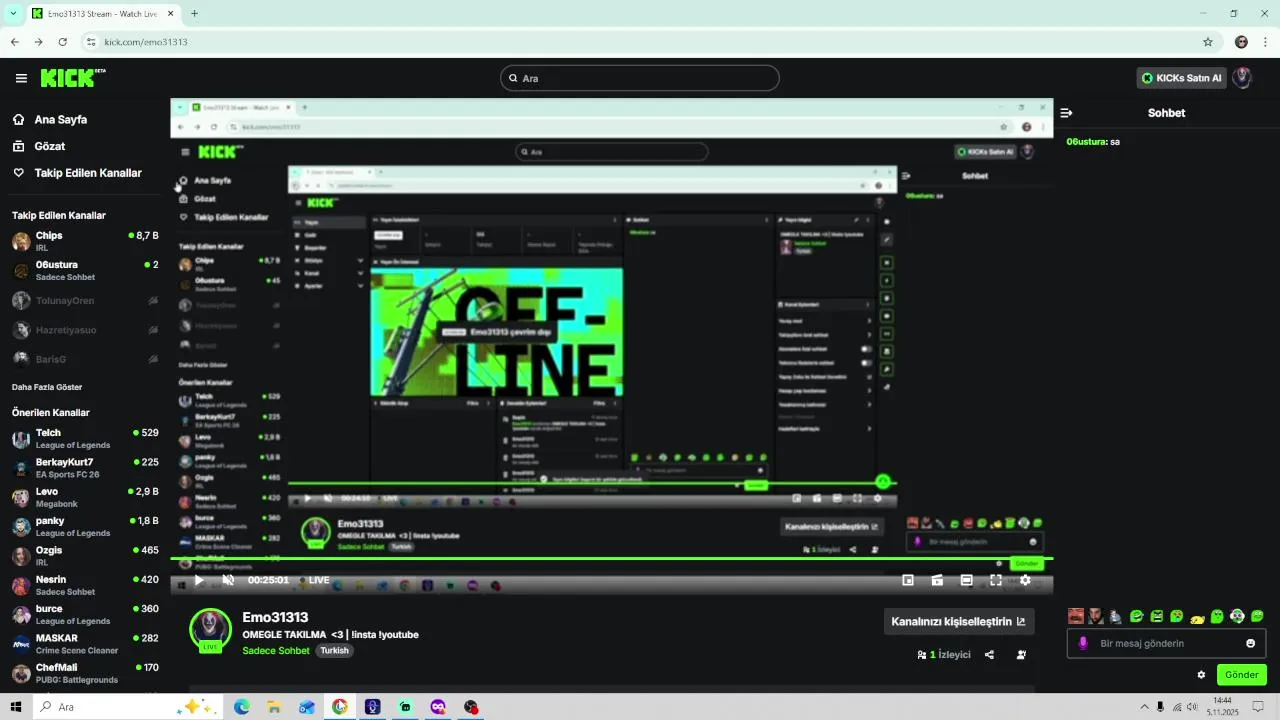Click the 06ustura username in chat

click(x=1087, y=142)
